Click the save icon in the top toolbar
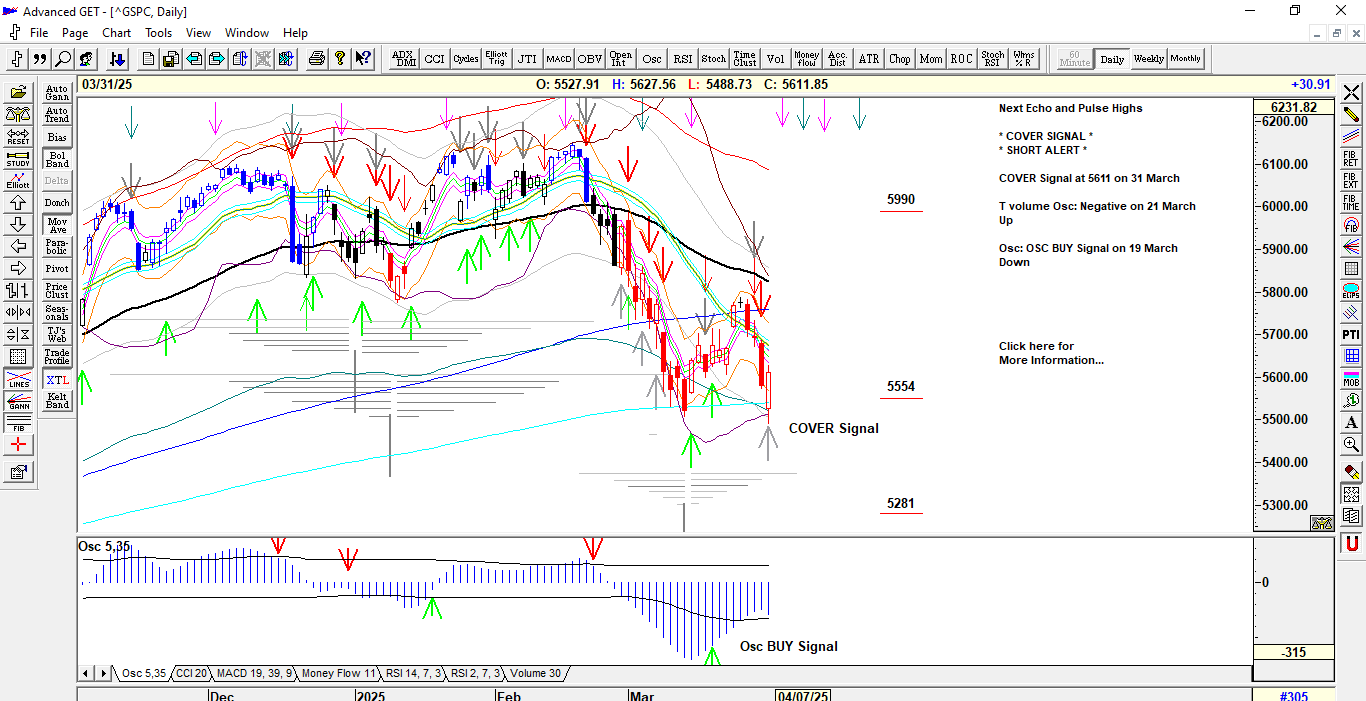 click(171, 59)
